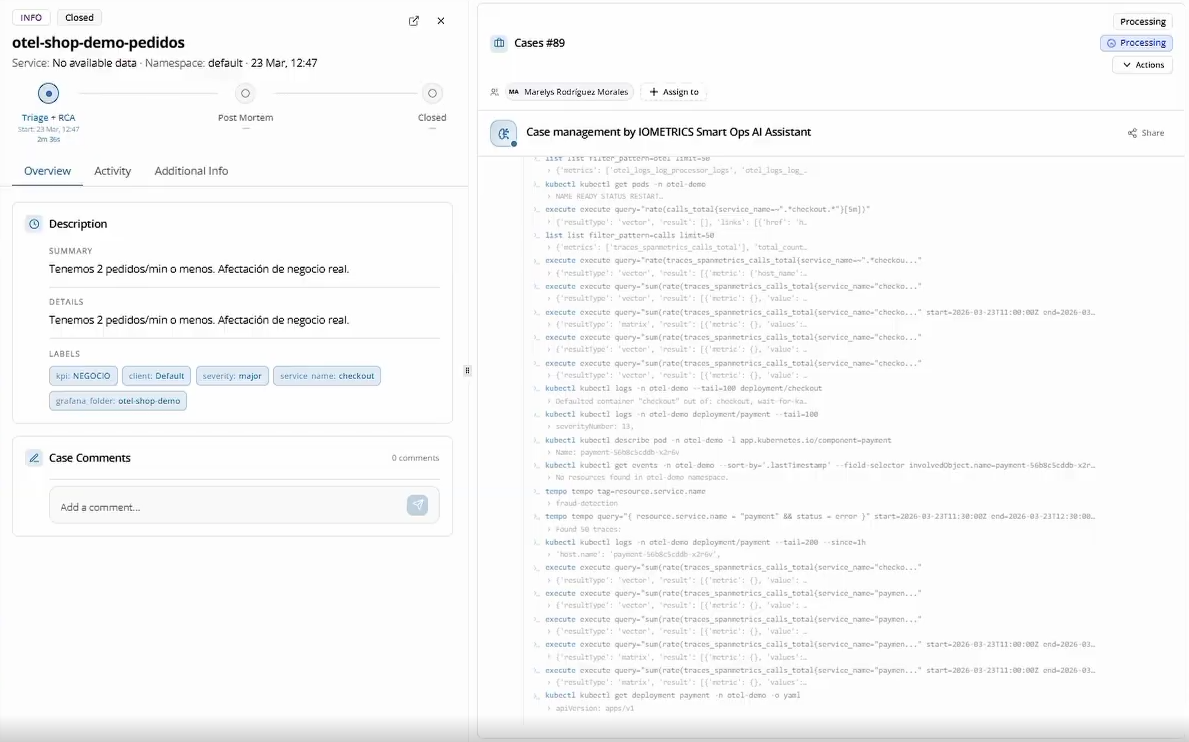Expand the kubectl get pods result
1189x742 pixels.
pos(549,197)
